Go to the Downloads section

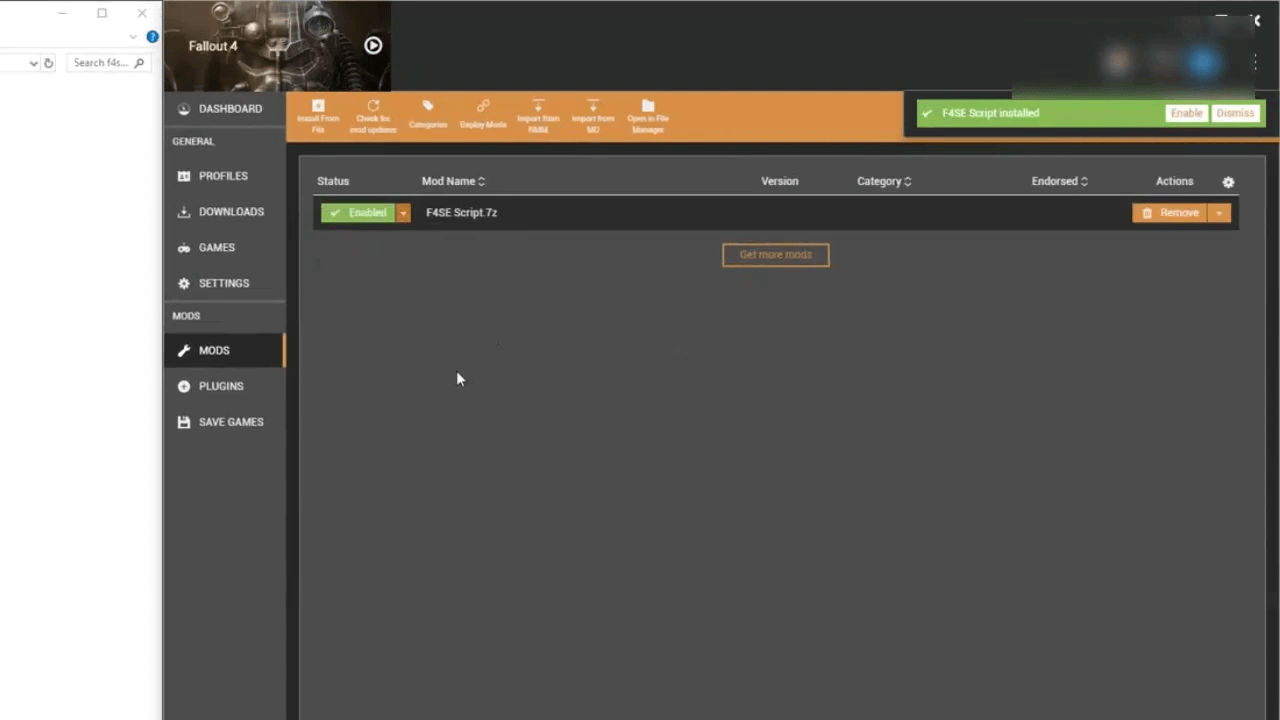coord(225,212)
